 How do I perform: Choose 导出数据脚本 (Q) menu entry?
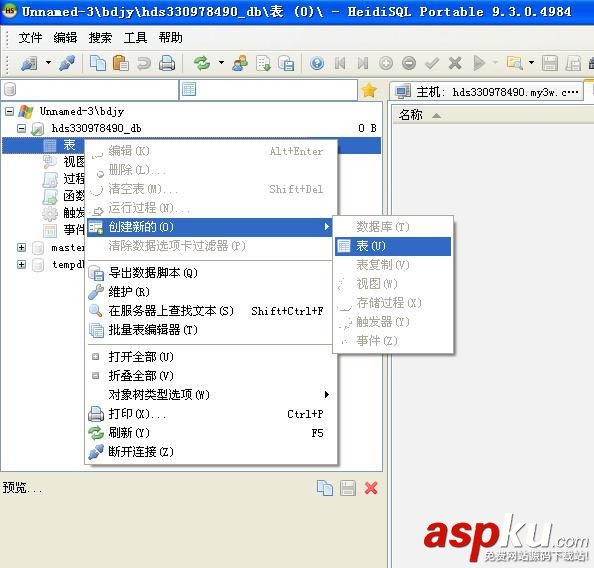click(209, 273)
